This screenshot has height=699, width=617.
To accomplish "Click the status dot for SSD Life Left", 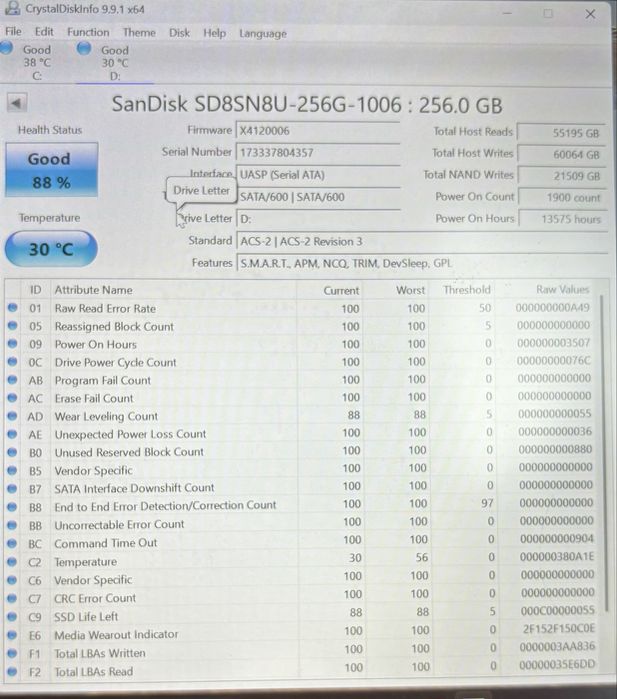I will pyautogui.click(x=12, y=617).
